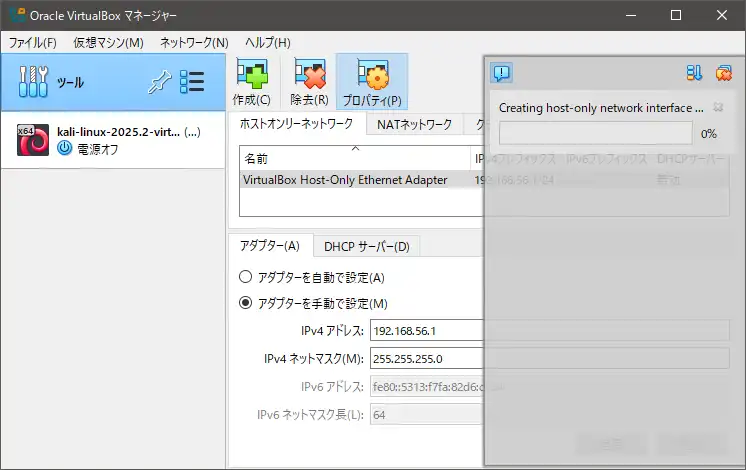Open the ヘルプ(H) menu
Screen dimensions: 746x470
coord(268,43)
